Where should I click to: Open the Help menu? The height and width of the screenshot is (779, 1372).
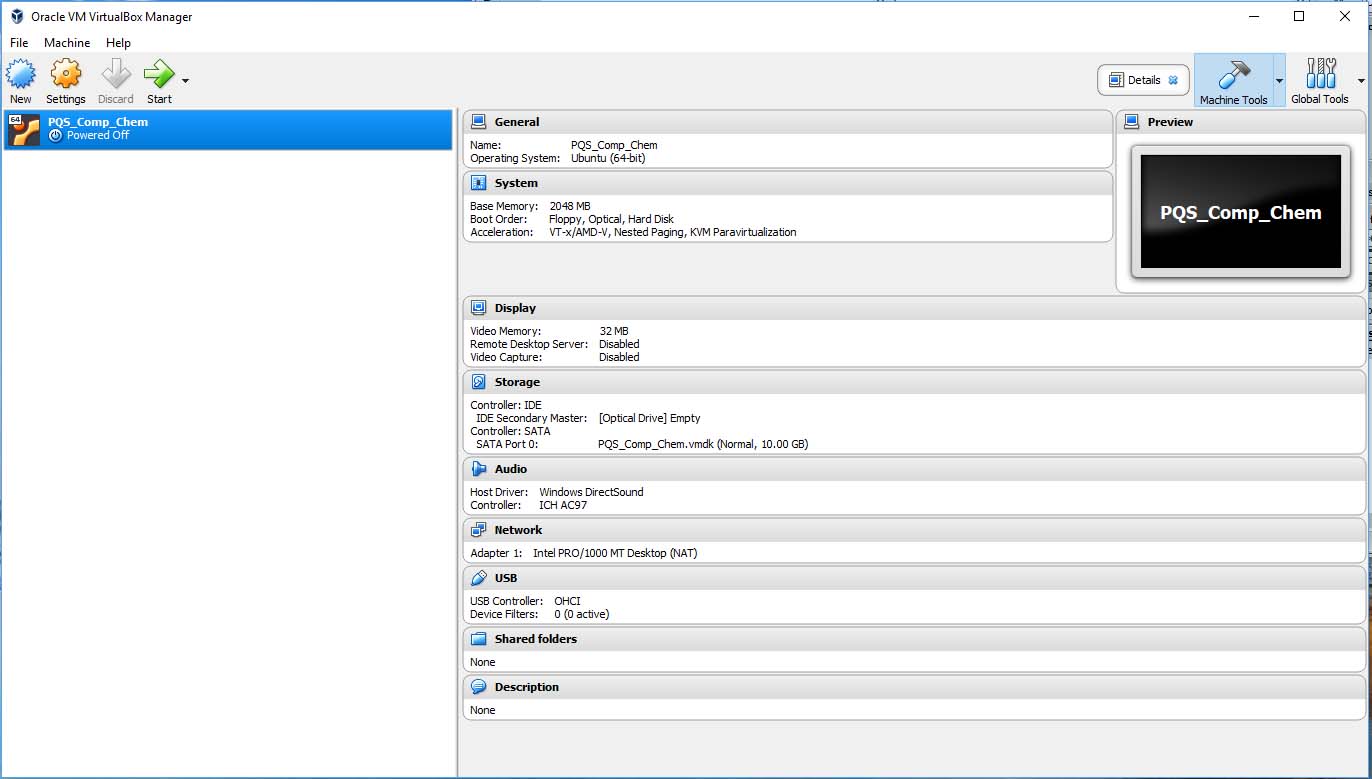(118, 43)
